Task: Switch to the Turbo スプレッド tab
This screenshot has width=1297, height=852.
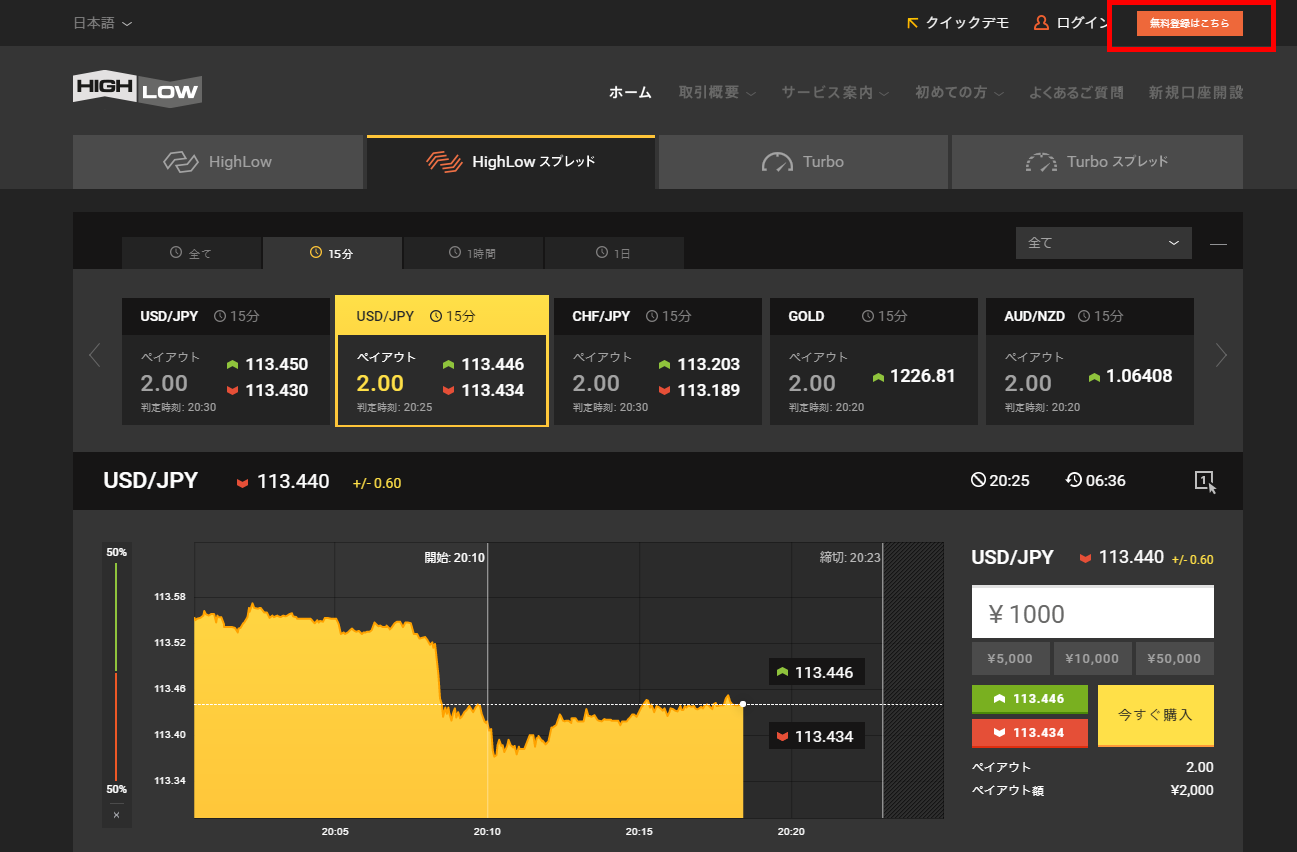Action: pos(1097,162)
